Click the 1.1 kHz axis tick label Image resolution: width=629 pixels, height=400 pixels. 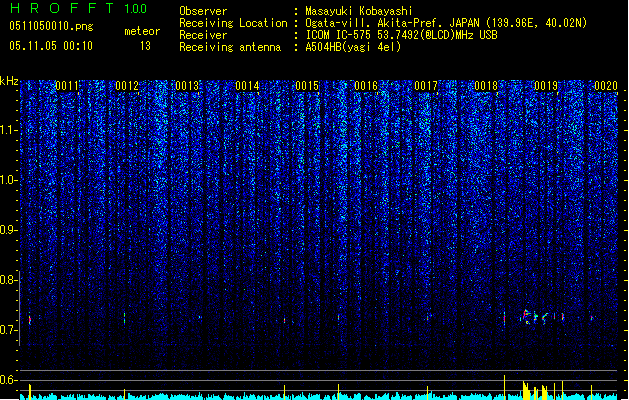[x=9, y=130]
